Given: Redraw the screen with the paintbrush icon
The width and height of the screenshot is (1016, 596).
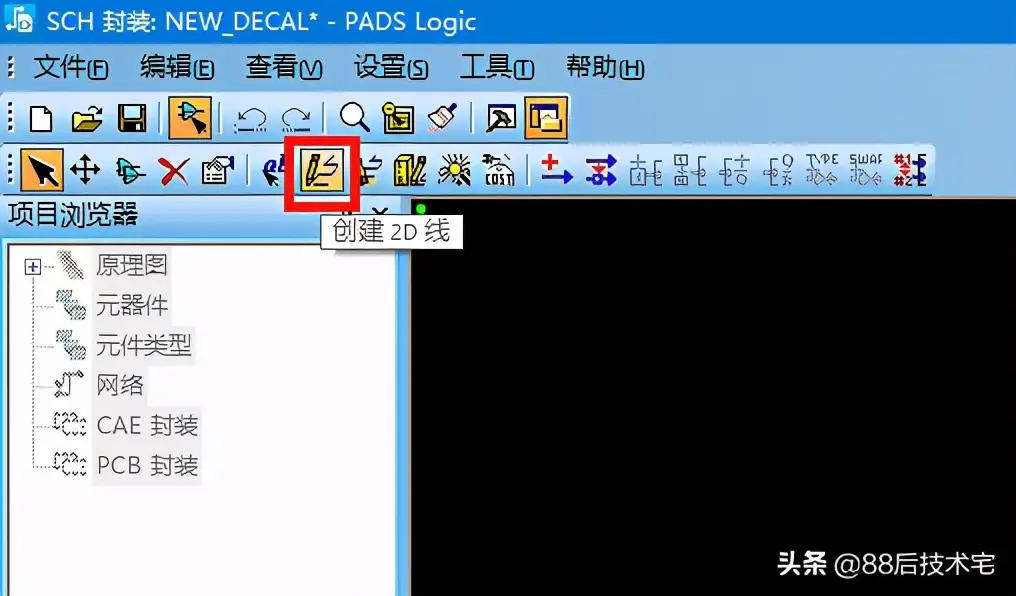Looking at the screenshot, I should 443,118.
